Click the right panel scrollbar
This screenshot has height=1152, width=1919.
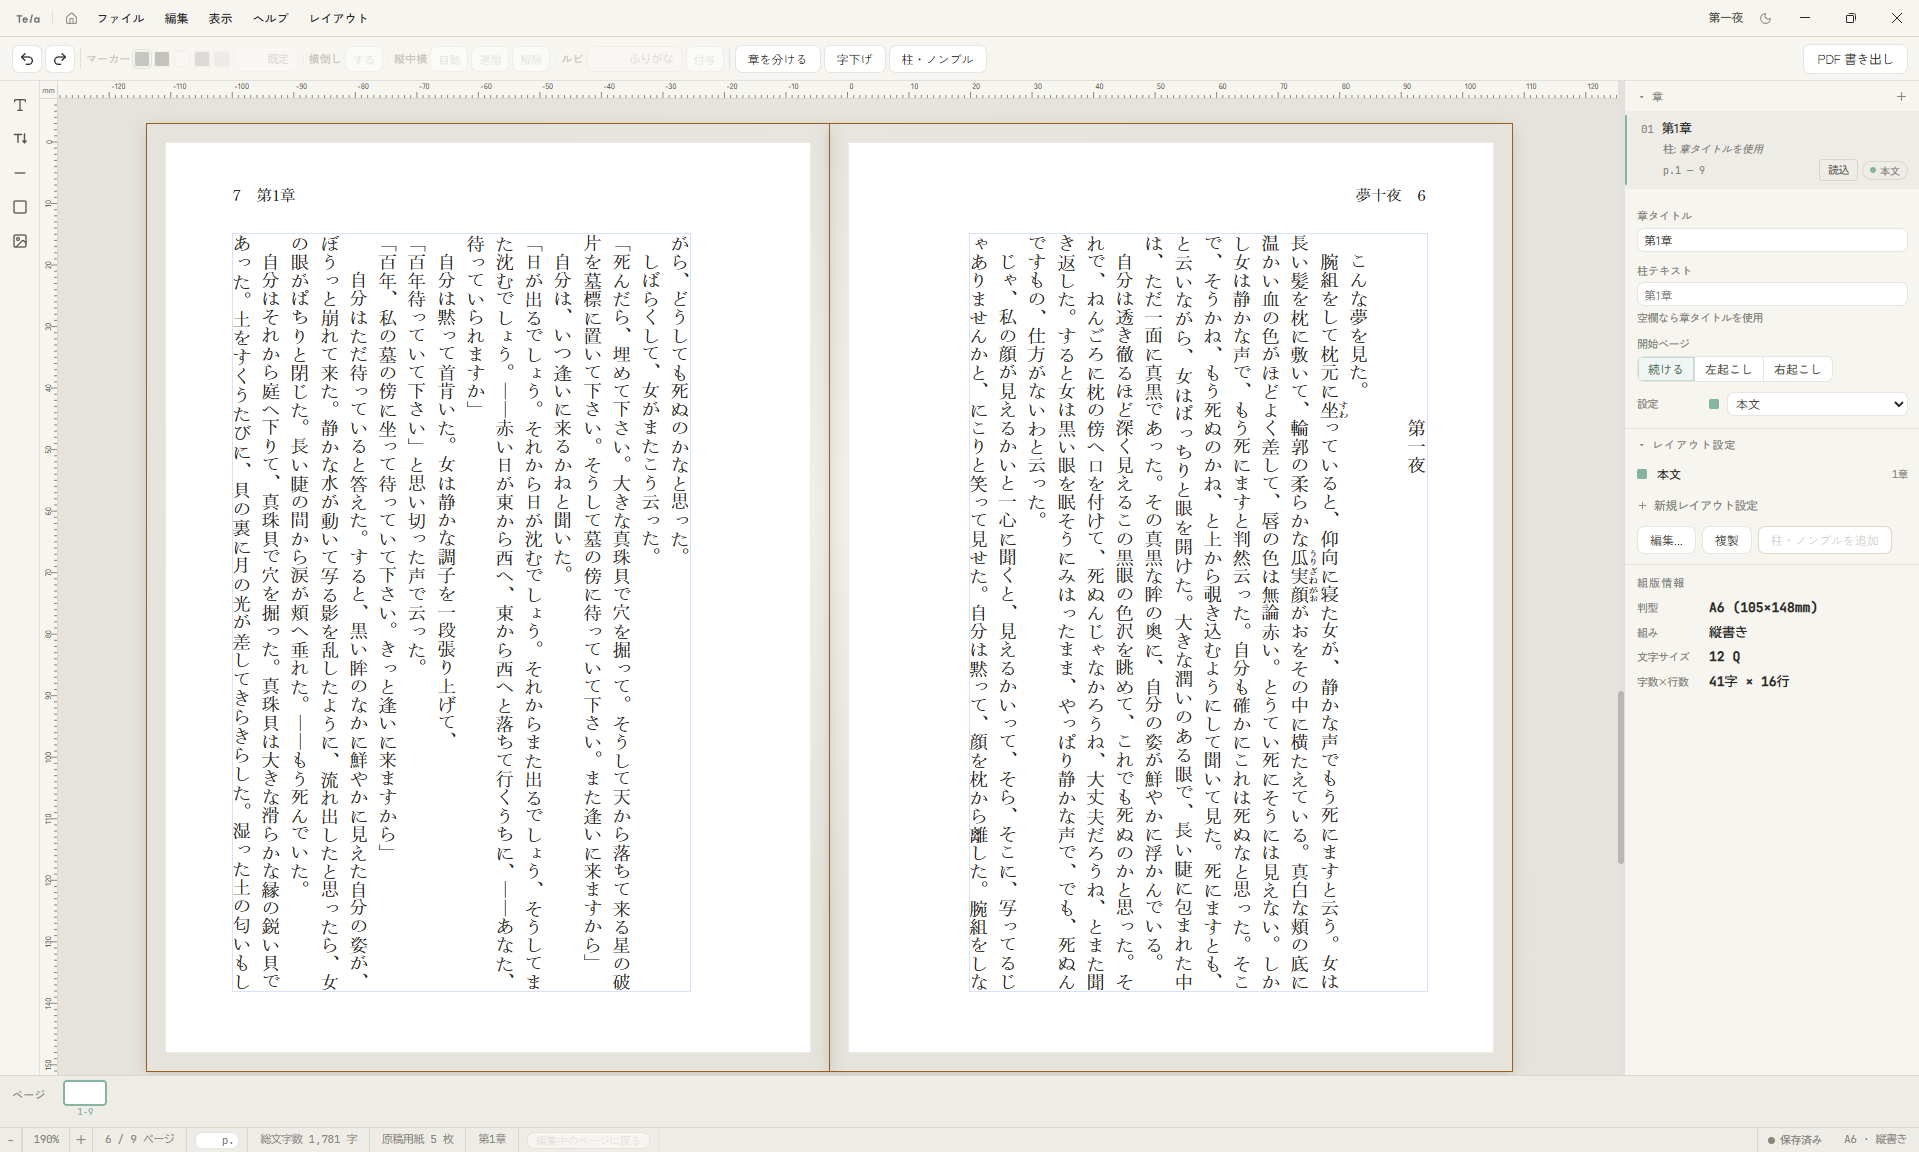point(1621,776)
